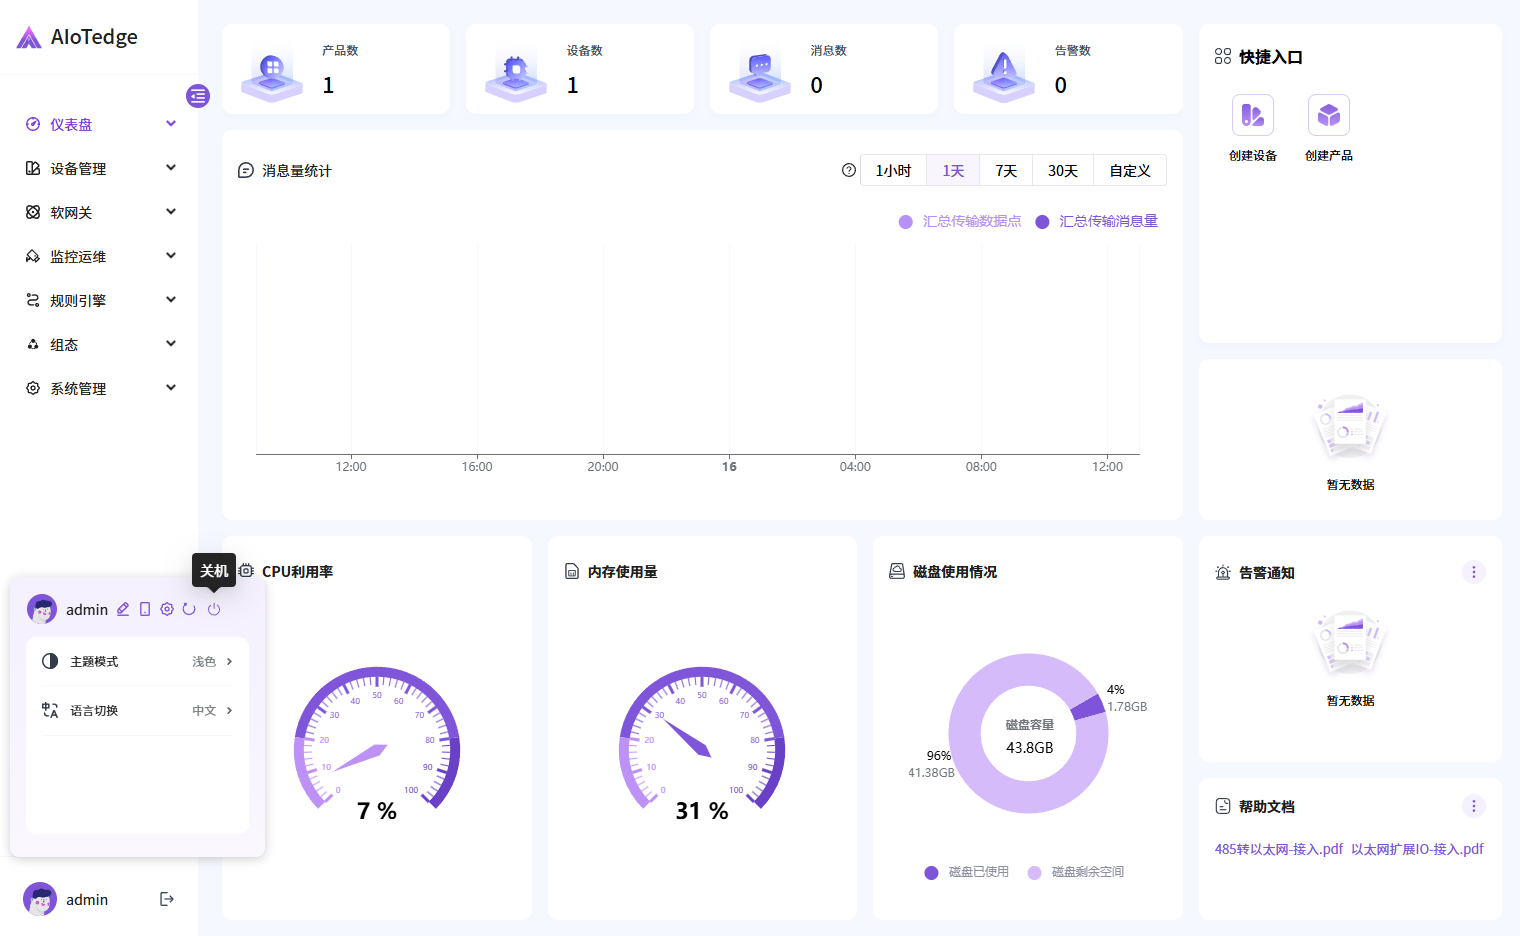Open the 告警通知 three-dot more menu

tap(1473, 572)
